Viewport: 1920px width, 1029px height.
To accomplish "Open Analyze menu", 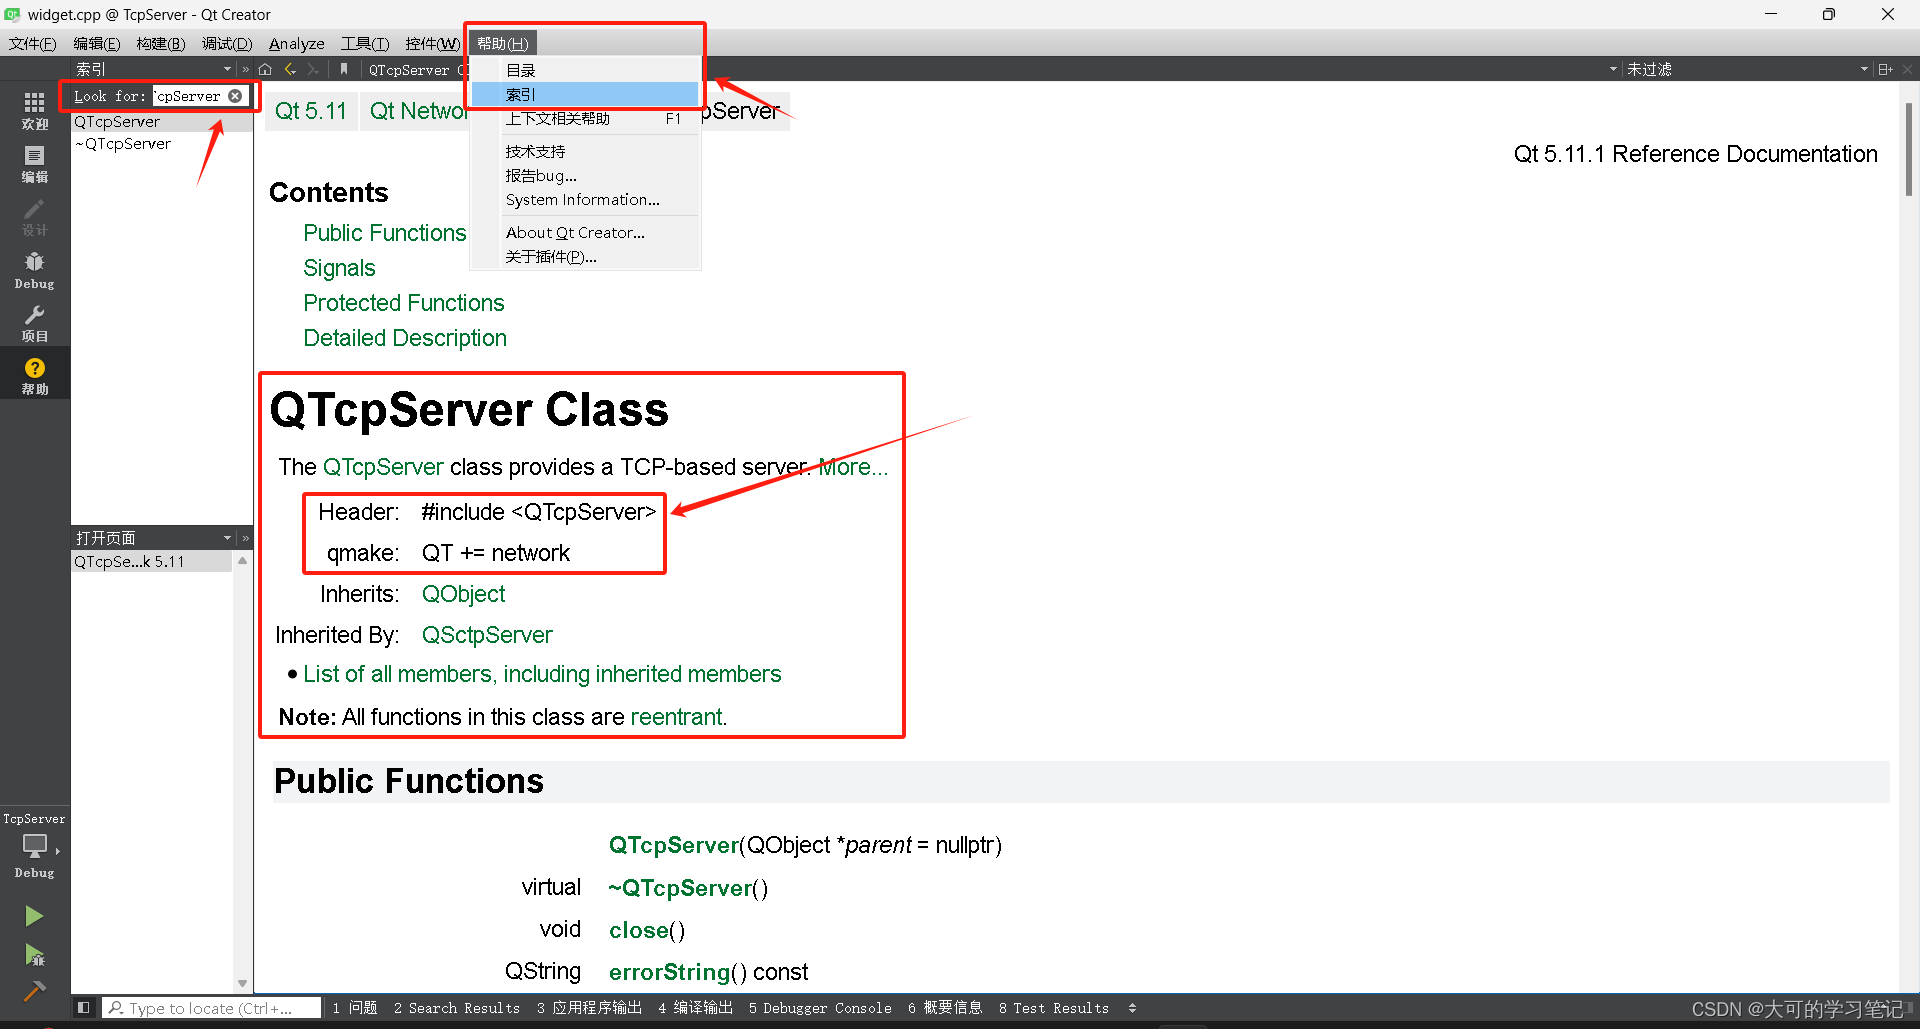I will coord(296,43).
